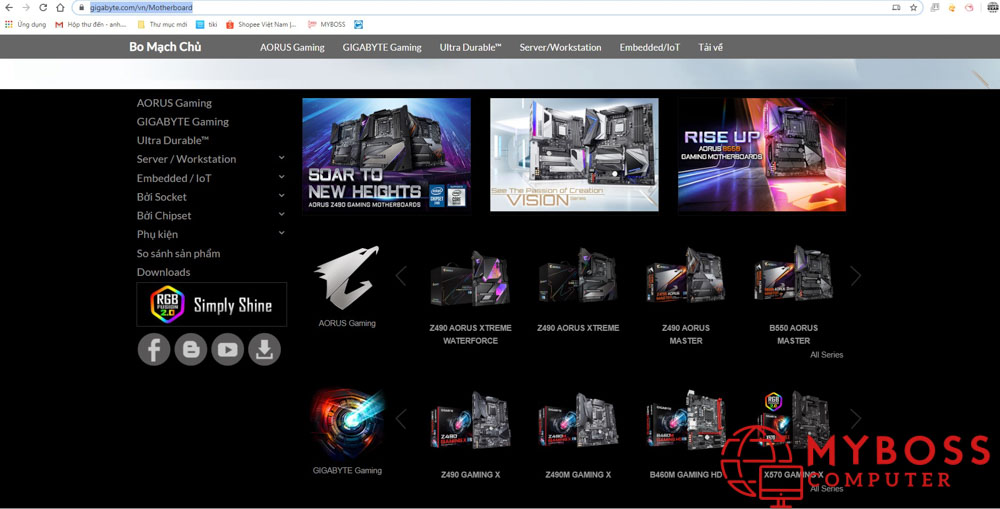Open the tiki bookmark
Image resolution: width=1000 pixels, height=509 pixels.
coord(207,24)
